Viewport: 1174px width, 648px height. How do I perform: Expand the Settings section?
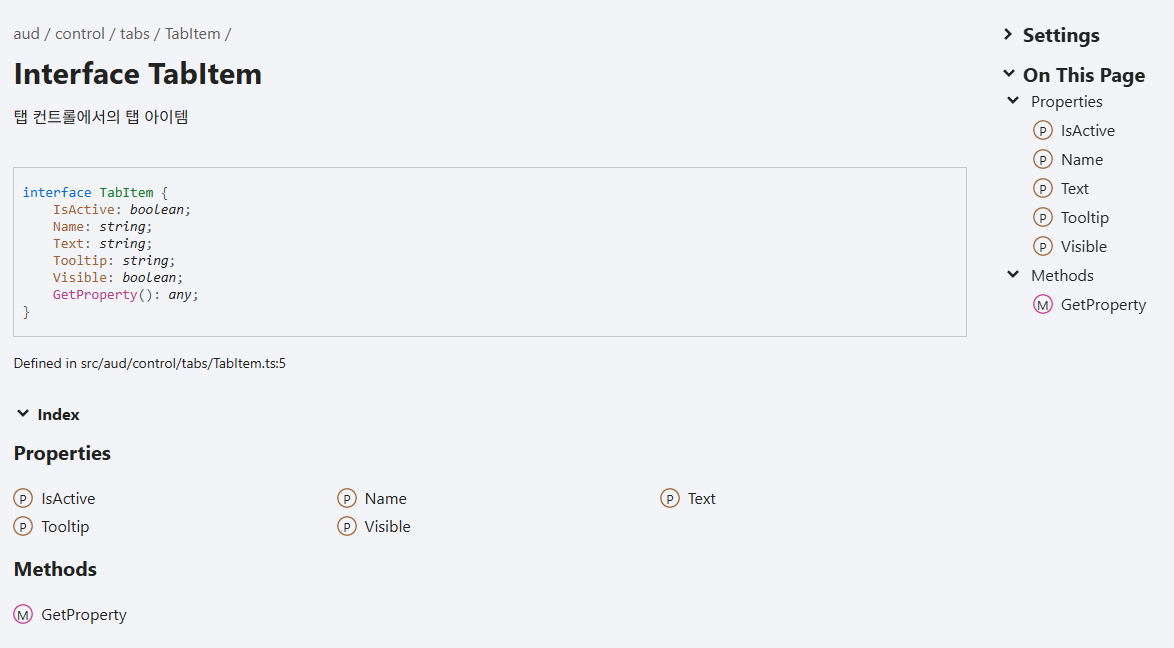1008,35
